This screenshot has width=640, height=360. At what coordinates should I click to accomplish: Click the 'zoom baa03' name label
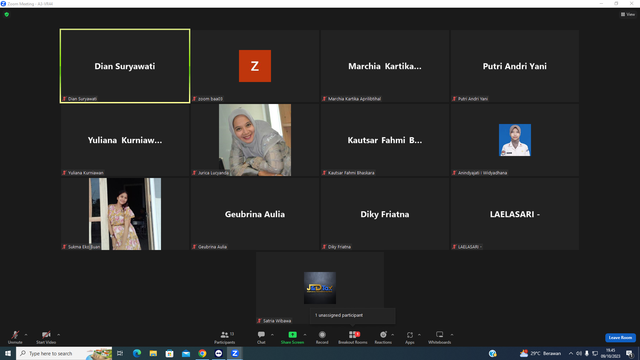(210, 99)
